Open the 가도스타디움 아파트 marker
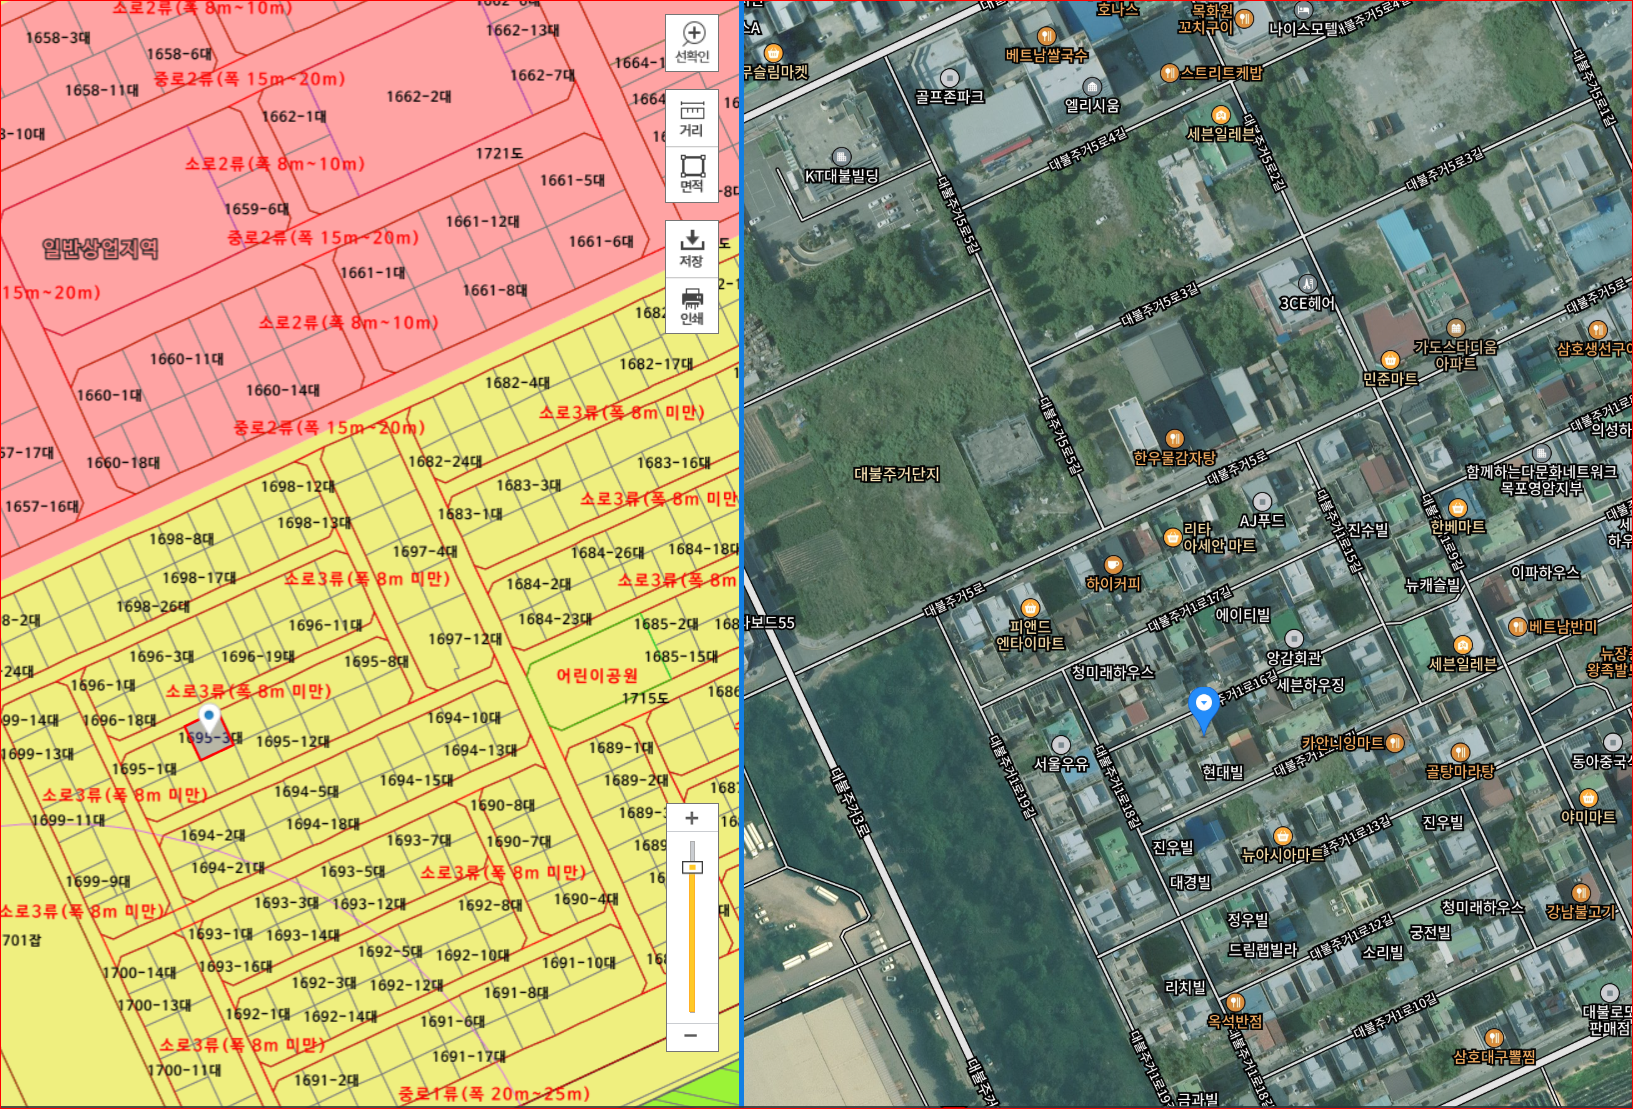The image size is (1633, 1109). [x=1456, y=345]
